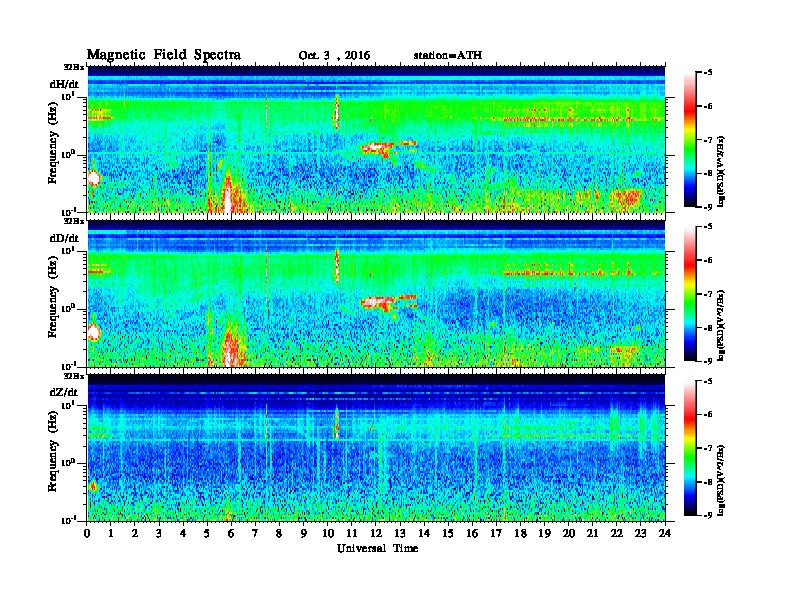The height and width of the screenshot is (612, 792).
Task: Click hour tick label "13" on time axis
Action: point(400,533)
